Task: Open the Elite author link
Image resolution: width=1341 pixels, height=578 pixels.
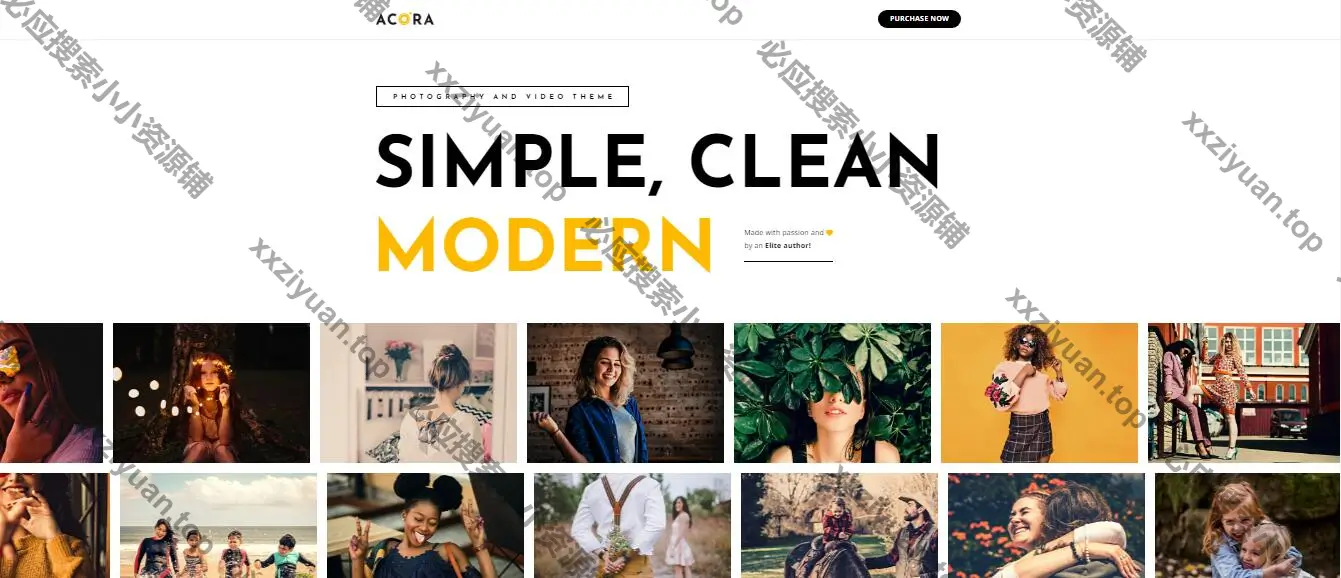Action: 788,245
